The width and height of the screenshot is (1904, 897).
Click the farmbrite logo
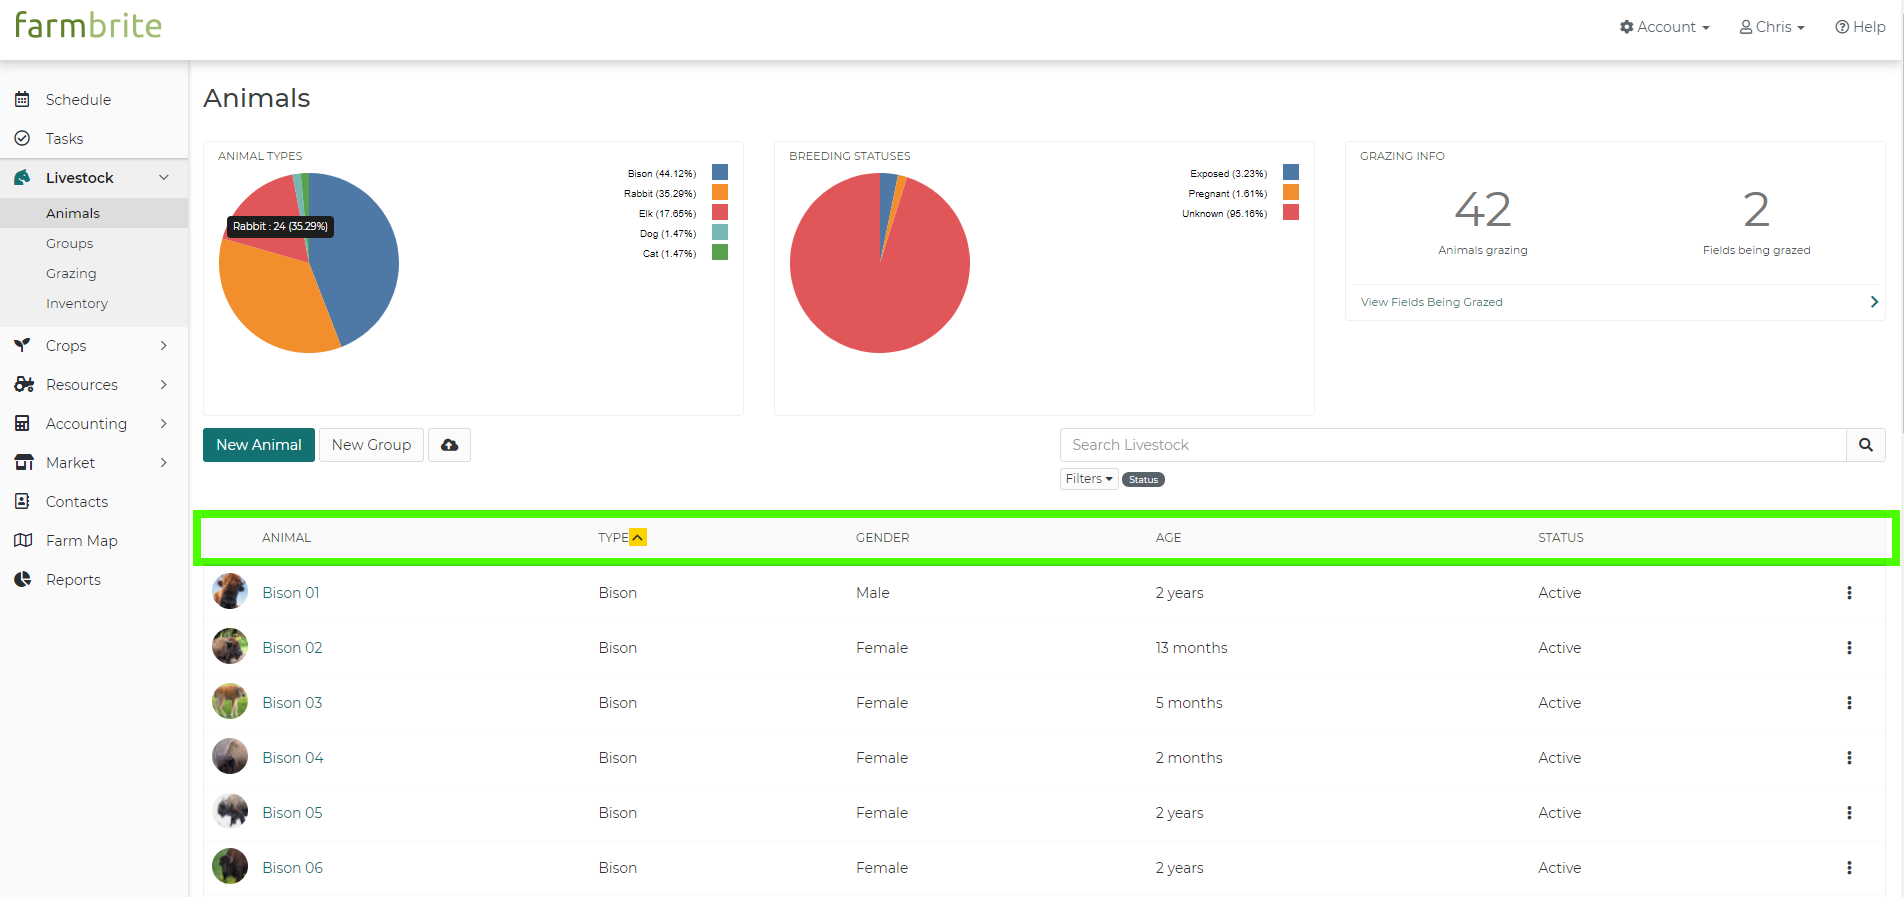(x=88, y=25)
